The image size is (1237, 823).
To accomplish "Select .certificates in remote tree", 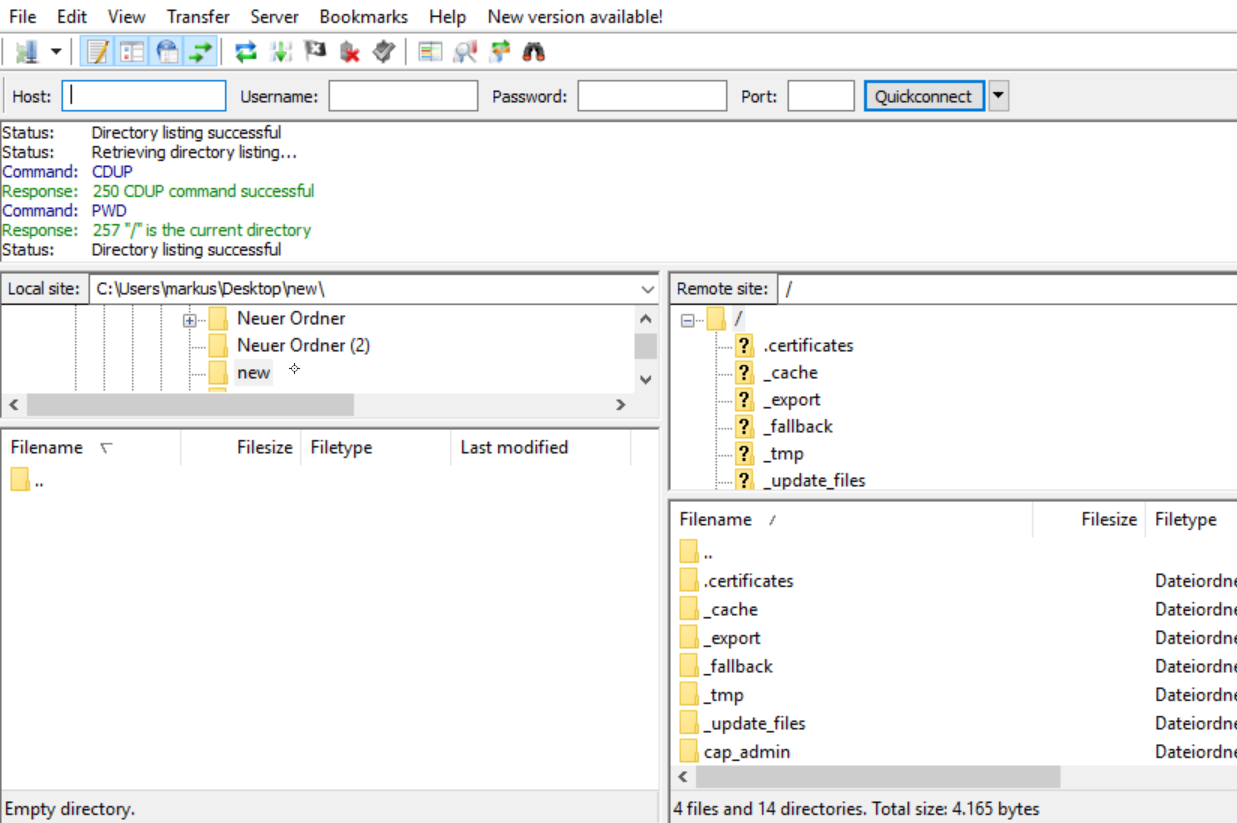I will [x=808, y=345].
